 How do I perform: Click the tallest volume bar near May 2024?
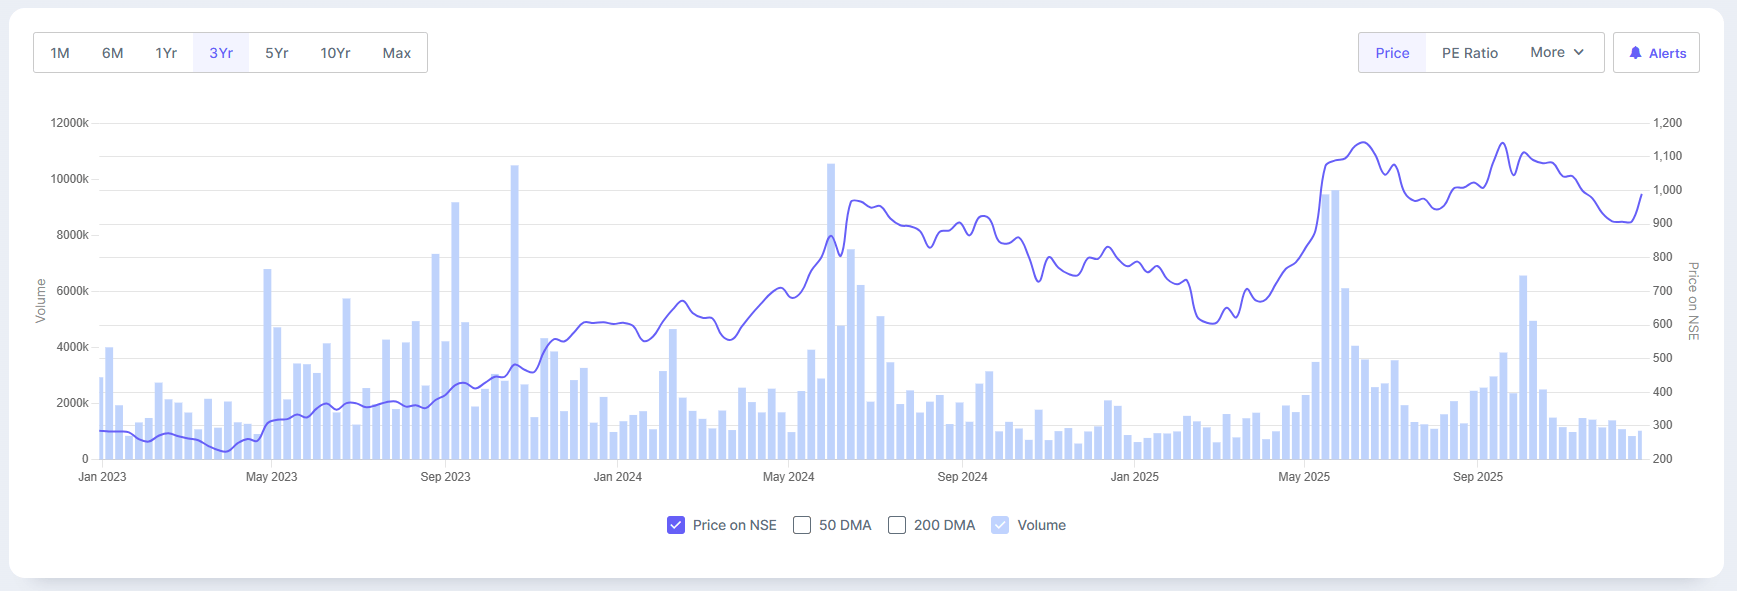click(831, 310)
